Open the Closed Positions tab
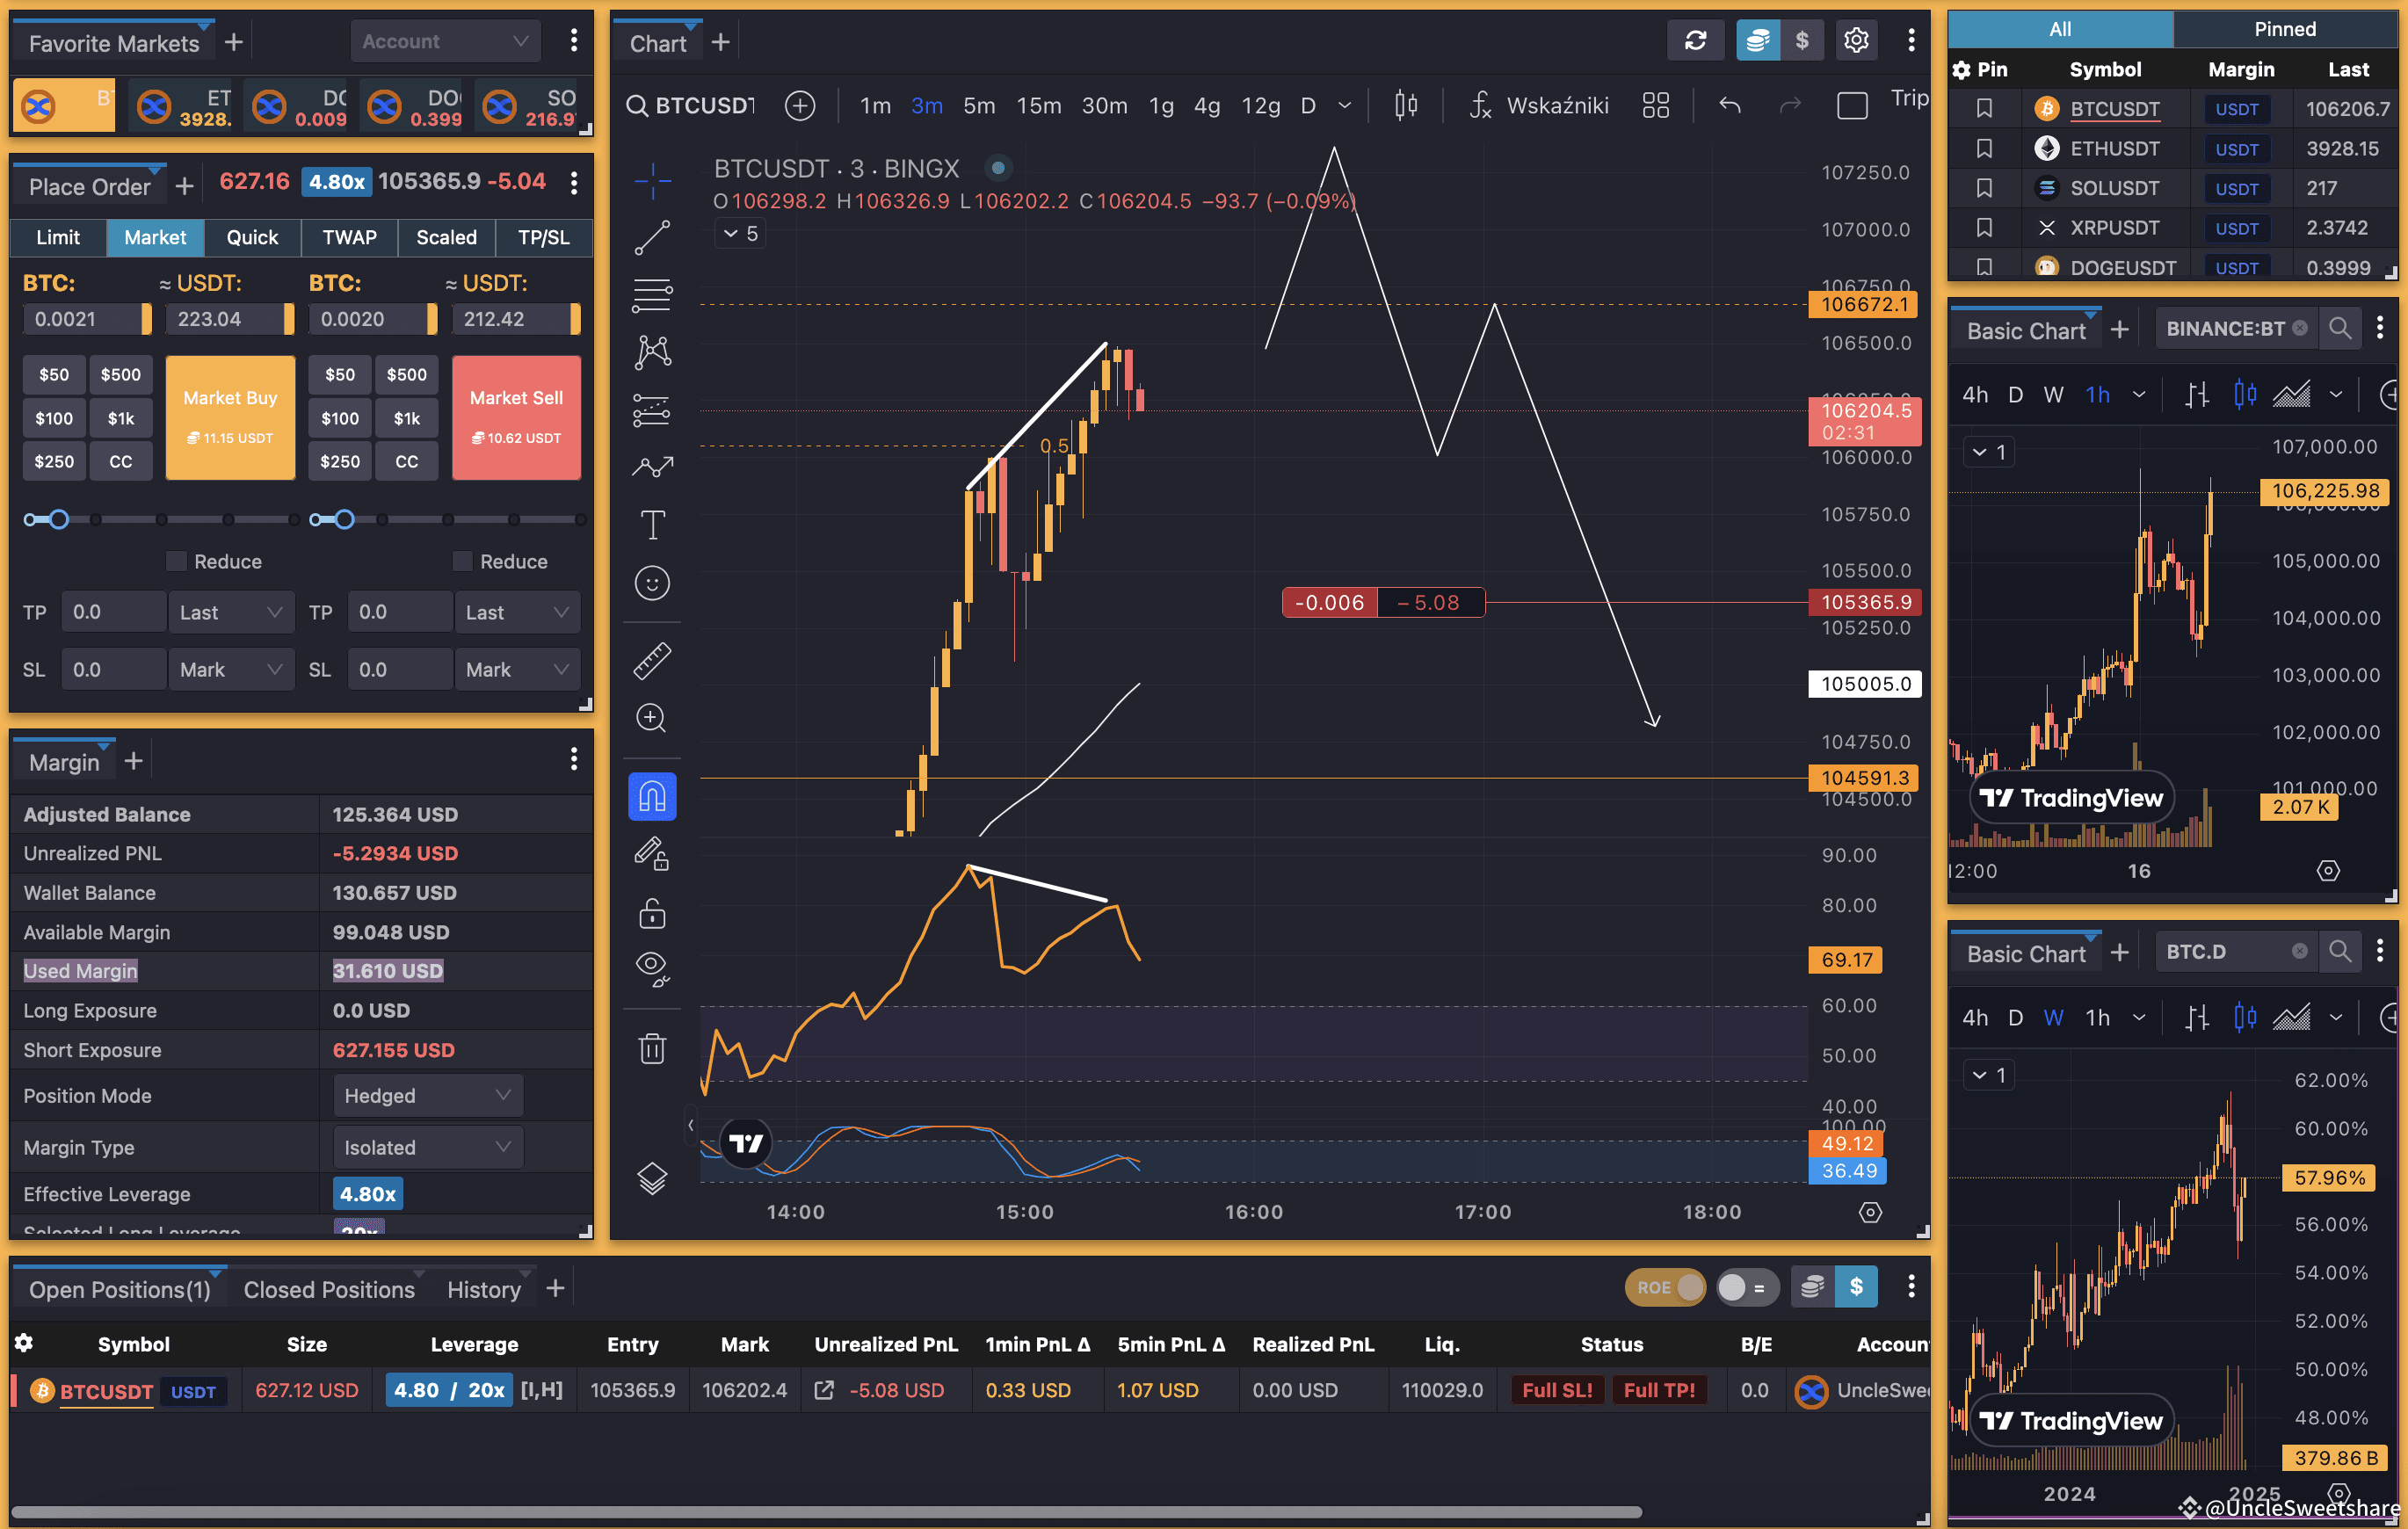2408x1529 pixels. click(x=329, y=1289)
